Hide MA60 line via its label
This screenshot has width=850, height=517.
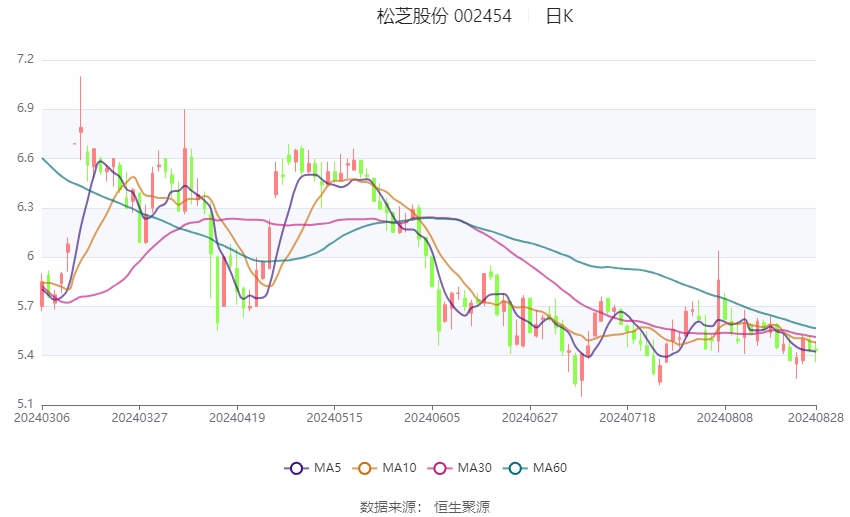pos(550,468)
